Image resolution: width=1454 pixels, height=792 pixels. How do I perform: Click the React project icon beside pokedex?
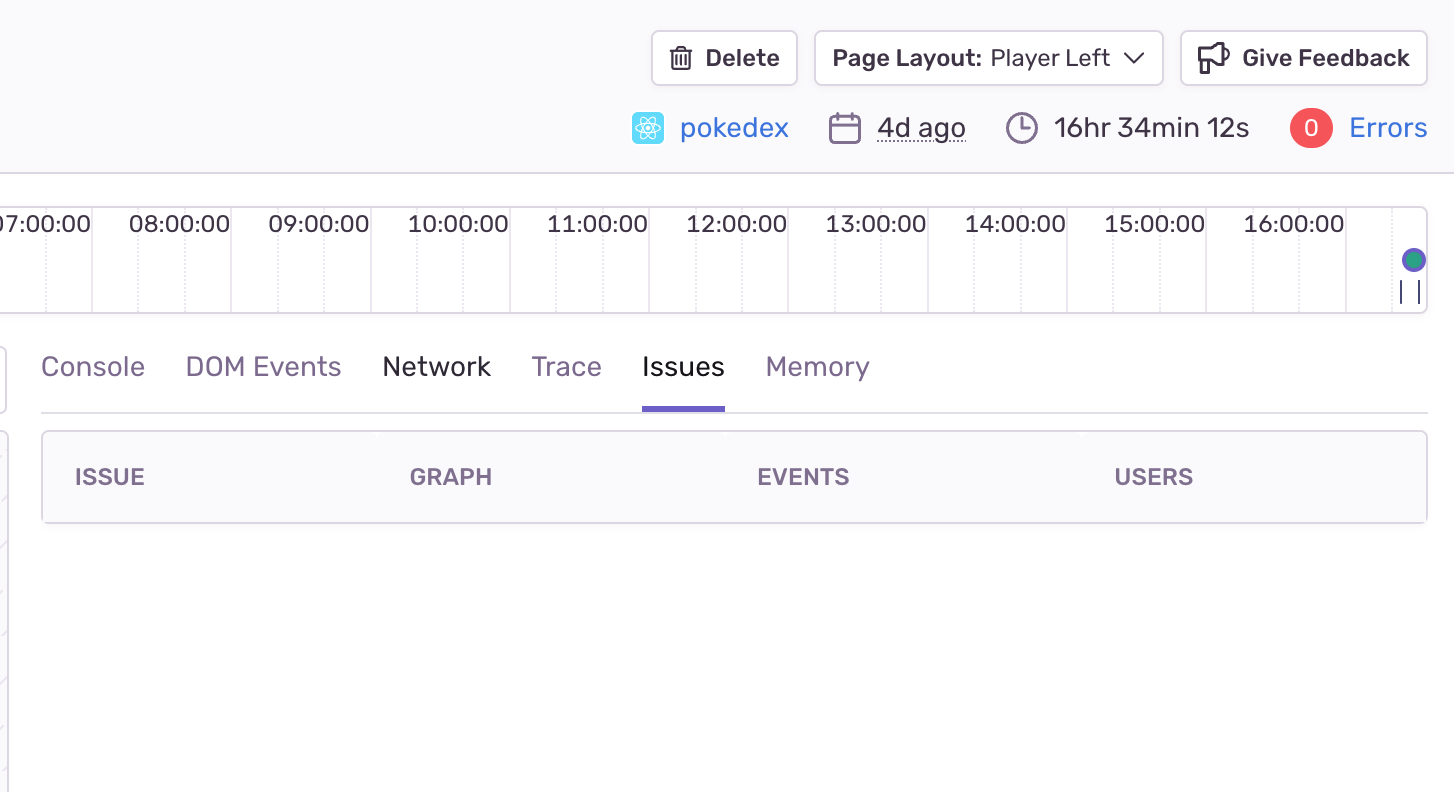point(648,128)
